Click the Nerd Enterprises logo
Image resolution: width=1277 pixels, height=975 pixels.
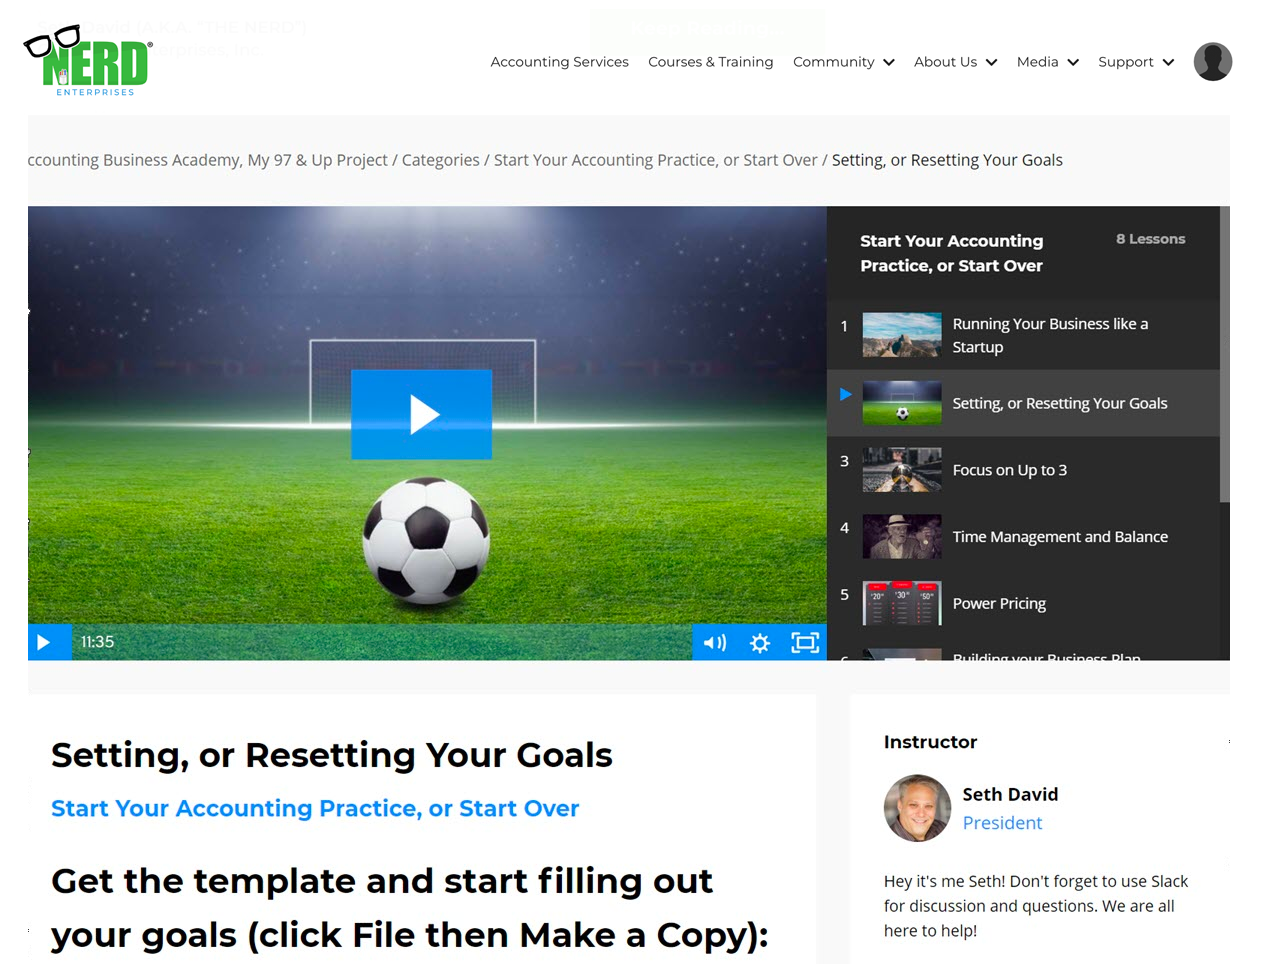pyautogui.click(x=88, y=61)
